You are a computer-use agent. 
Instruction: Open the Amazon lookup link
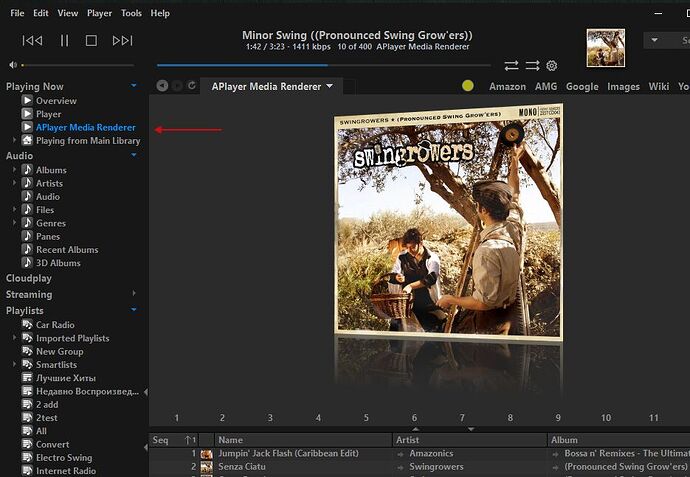(x=507, y=86)
